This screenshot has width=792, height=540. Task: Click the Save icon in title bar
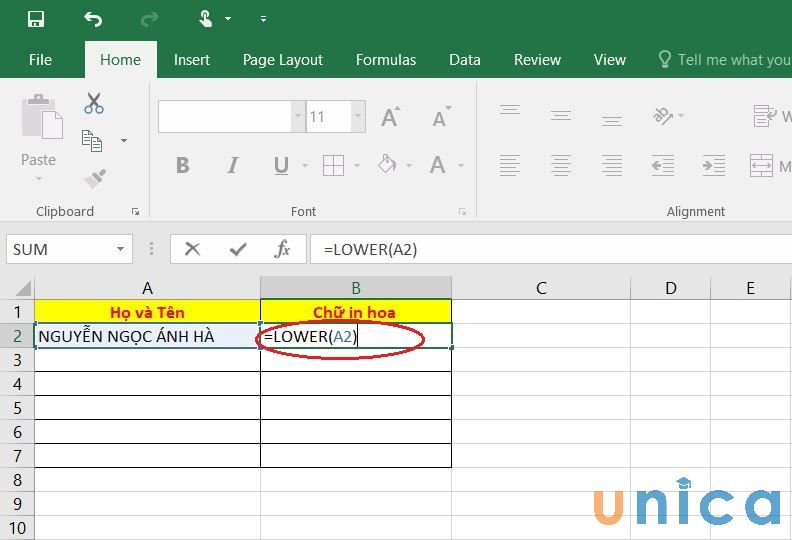click(36, 19)
